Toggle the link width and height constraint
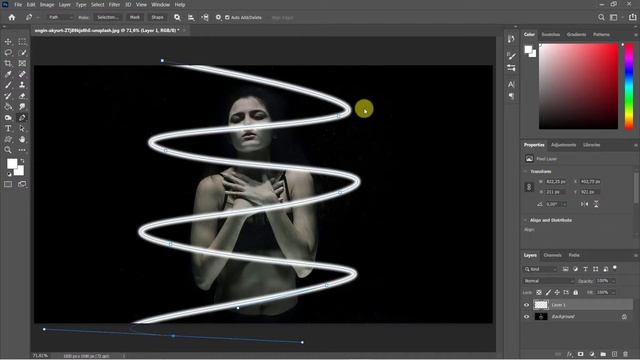This screenshot has width=640, height=360. [529, 187]
